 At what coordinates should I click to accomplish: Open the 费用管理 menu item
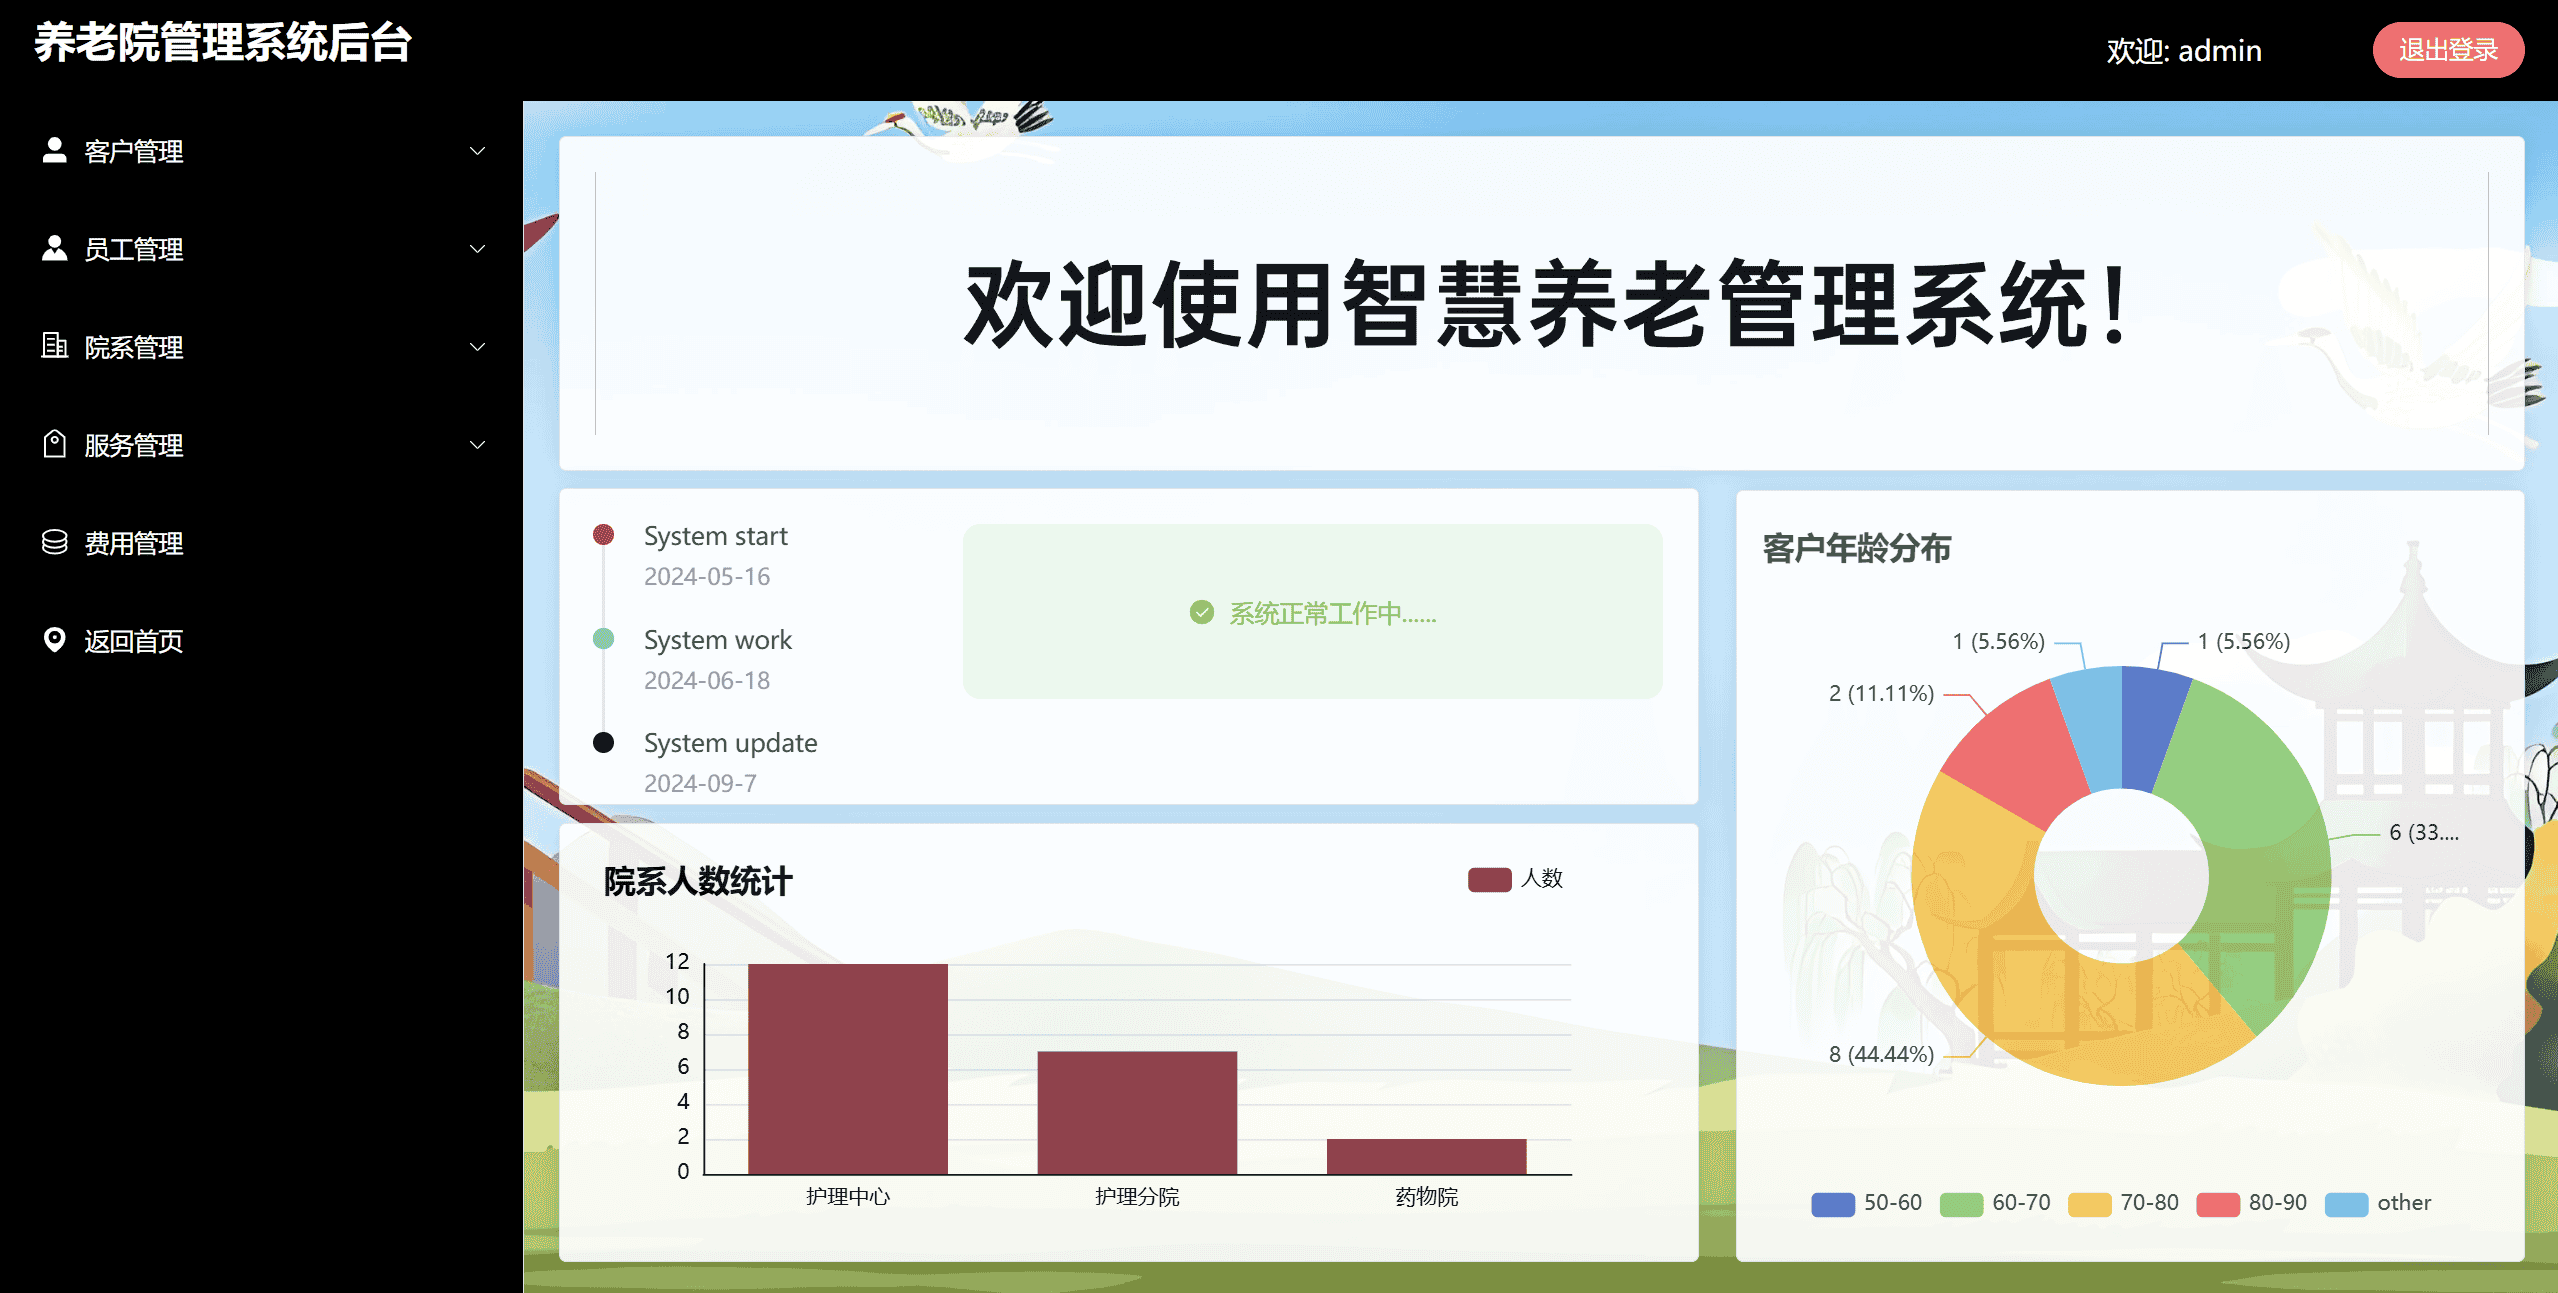[134, 543]
